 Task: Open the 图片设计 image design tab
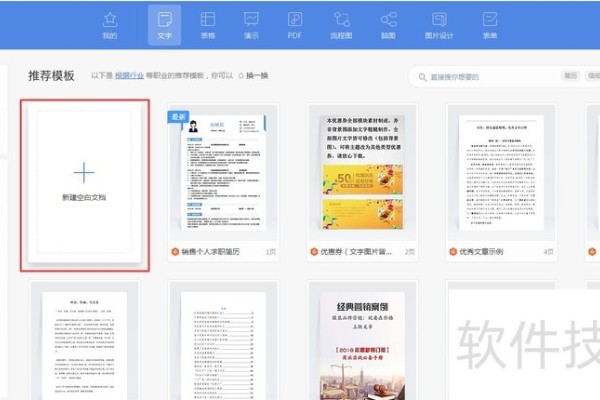tap(439, 25)
